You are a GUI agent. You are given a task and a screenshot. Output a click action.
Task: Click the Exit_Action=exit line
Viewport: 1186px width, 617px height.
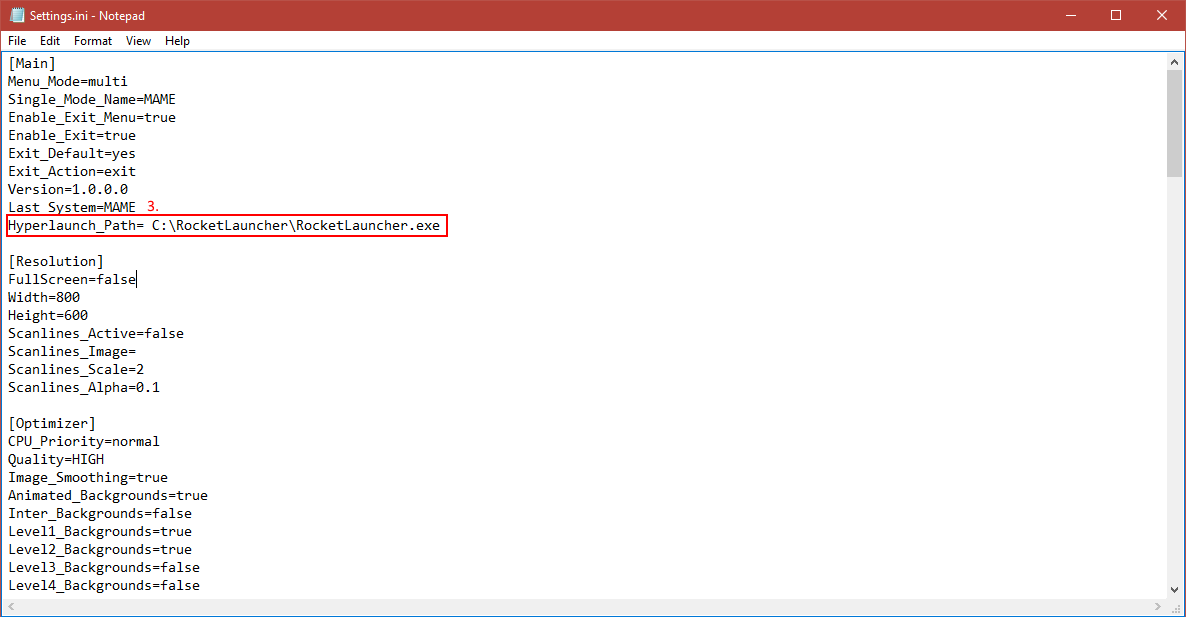[x=72, y=172]
